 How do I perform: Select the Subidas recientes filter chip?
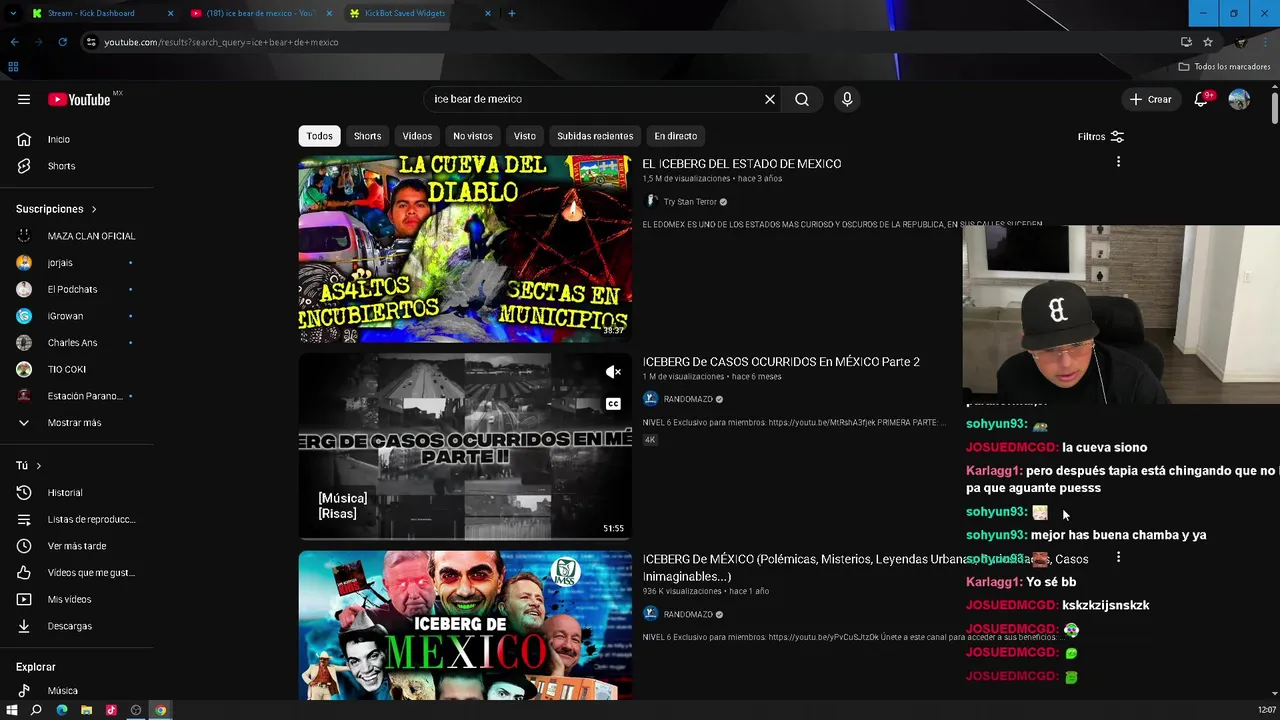[x=595, y=136]
